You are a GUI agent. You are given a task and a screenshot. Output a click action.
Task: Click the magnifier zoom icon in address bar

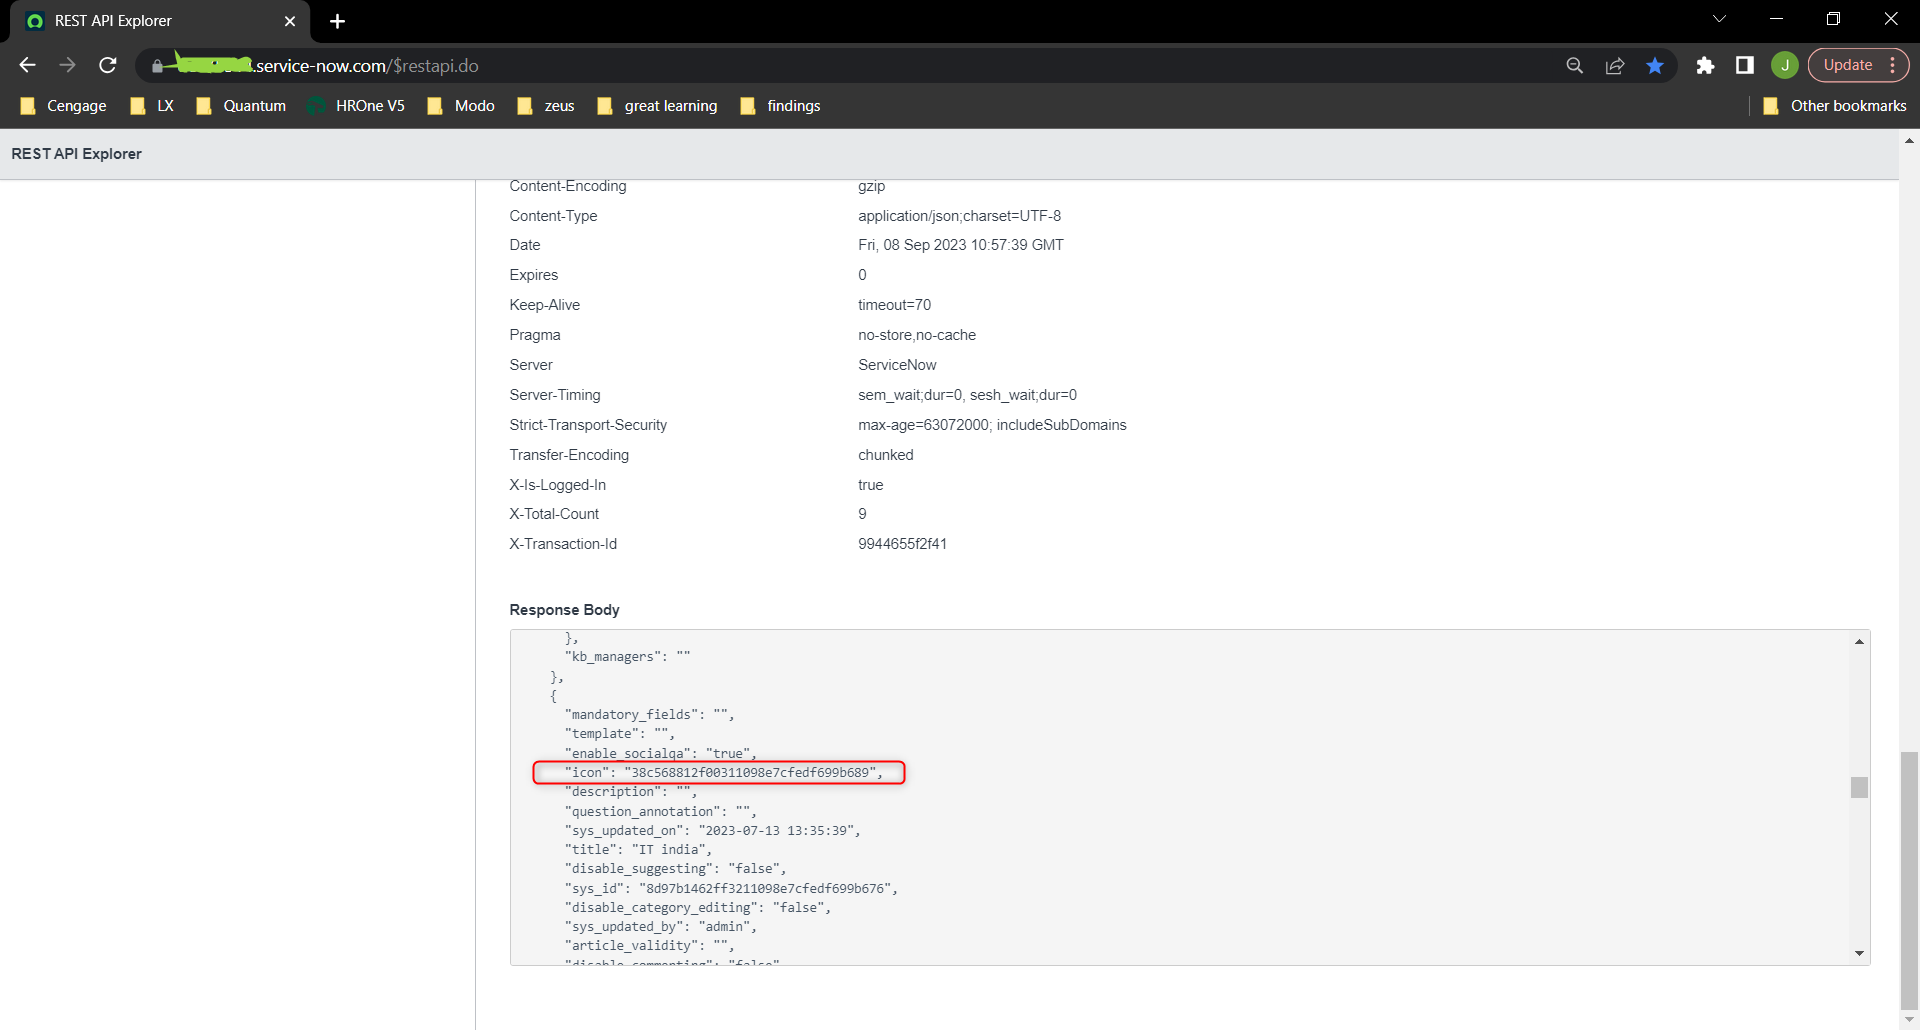[1575, 65]
